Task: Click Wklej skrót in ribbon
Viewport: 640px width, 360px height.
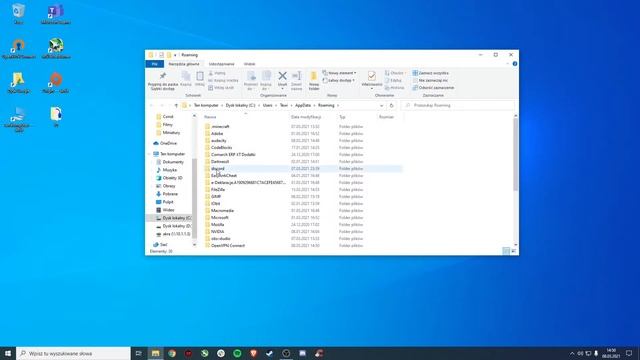Action: (x=221, y=88)
